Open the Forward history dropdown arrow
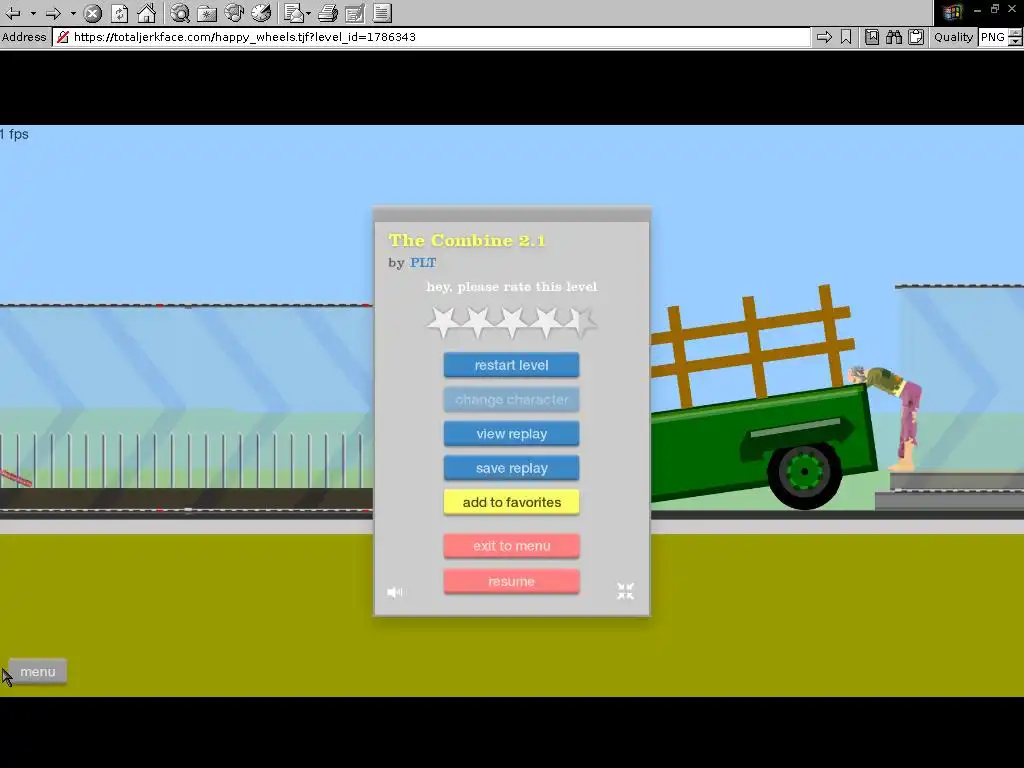The image size is (1024, 768). (x=73, y=13)
